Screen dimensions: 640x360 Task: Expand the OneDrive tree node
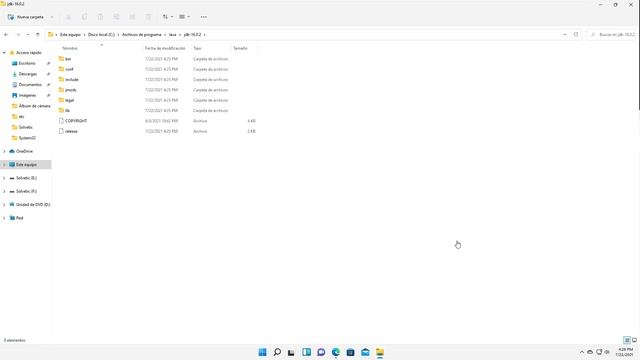pos(4,151)
